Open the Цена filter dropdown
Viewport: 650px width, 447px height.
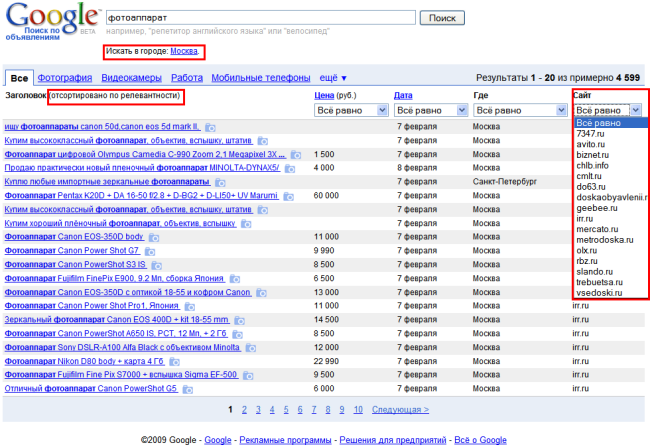pyautogui.click(x=351, y=110)
